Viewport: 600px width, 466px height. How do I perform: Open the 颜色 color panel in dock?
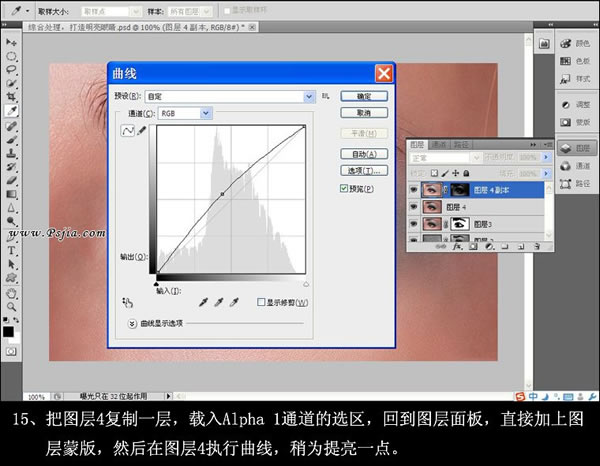[x=575, y=43]
